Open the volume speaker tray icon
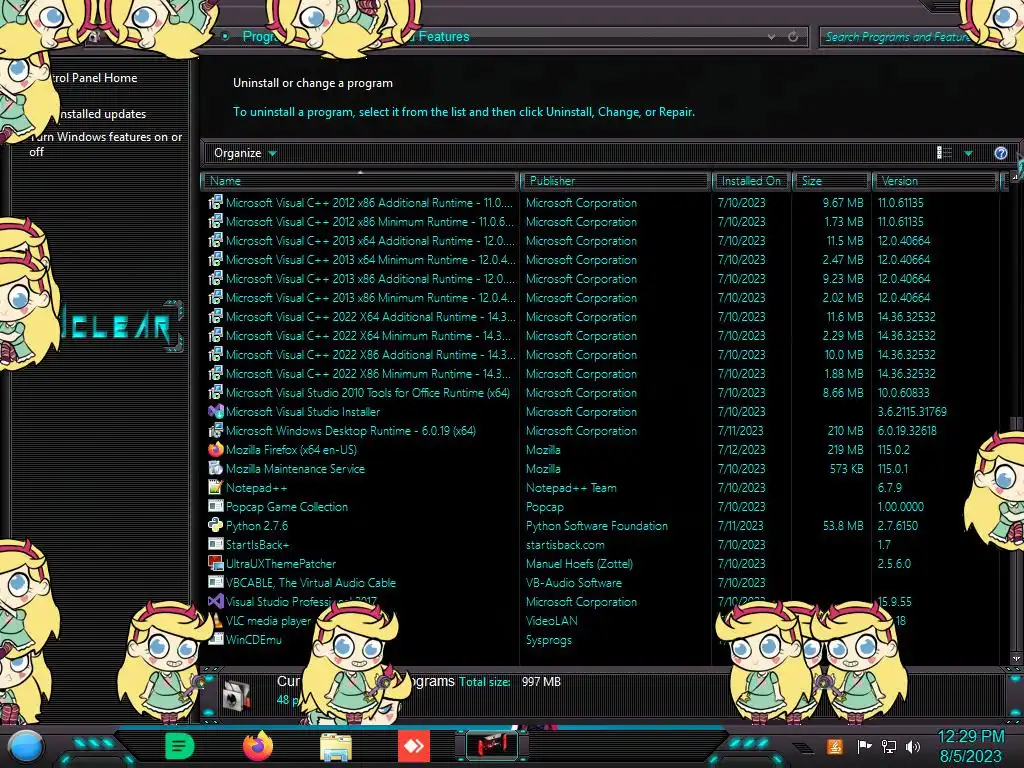Screen dimensions: 1024x768 [913, 746]
